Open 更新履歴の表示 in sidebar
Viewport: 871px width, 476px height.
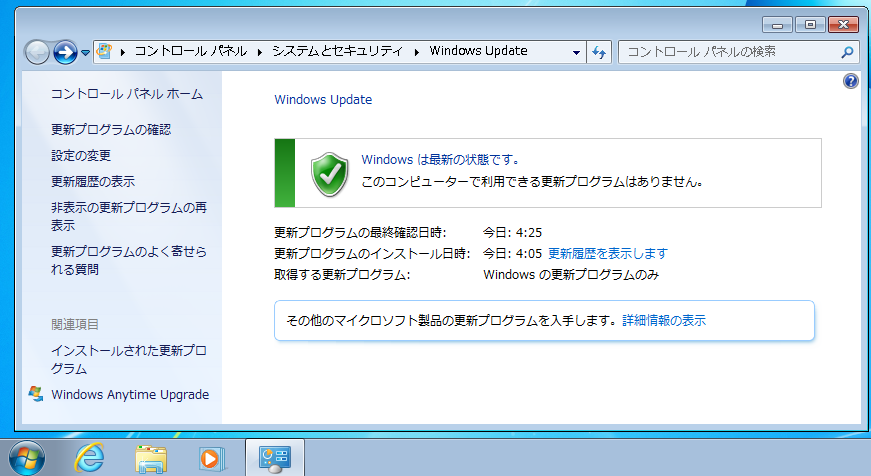click(x=93, y=182)
